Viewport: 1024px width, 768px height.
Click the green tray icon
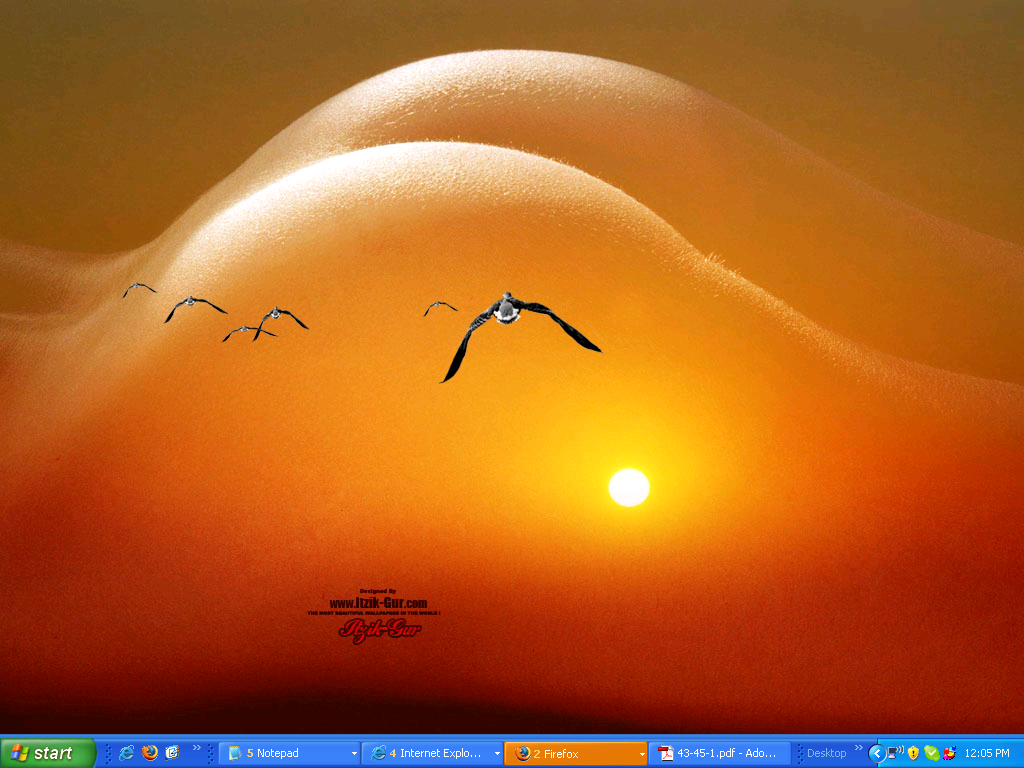(931, 753)
